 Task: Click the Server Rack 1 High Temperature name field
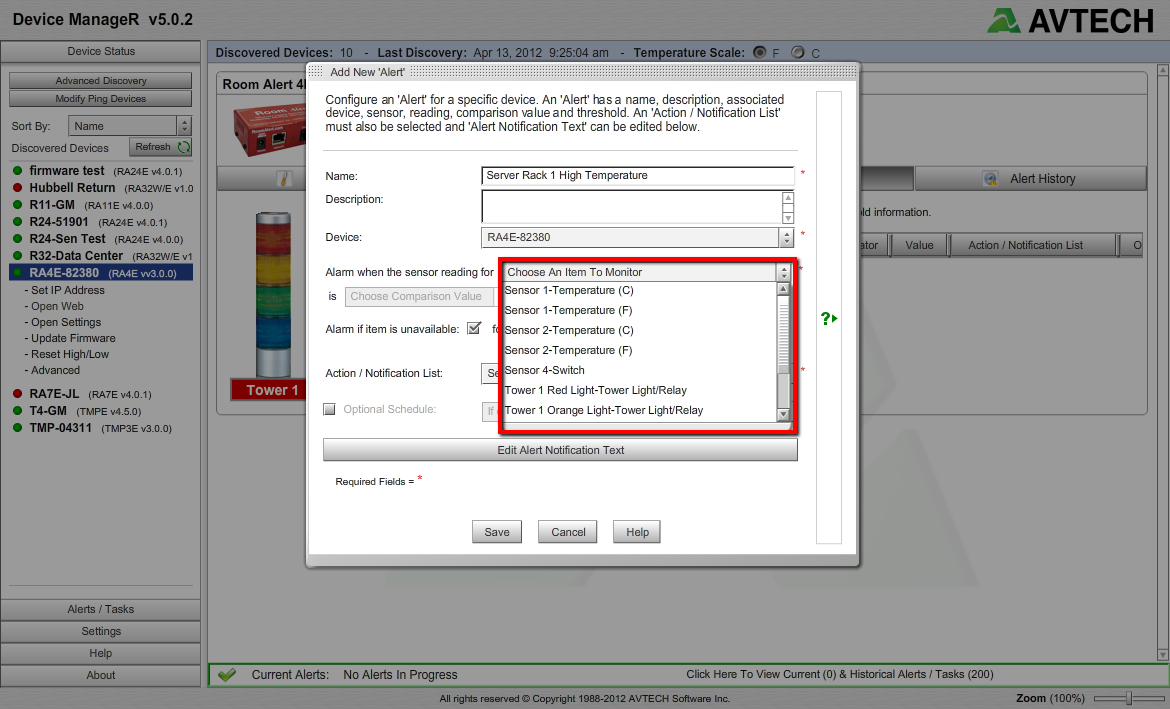pos(637,176)
